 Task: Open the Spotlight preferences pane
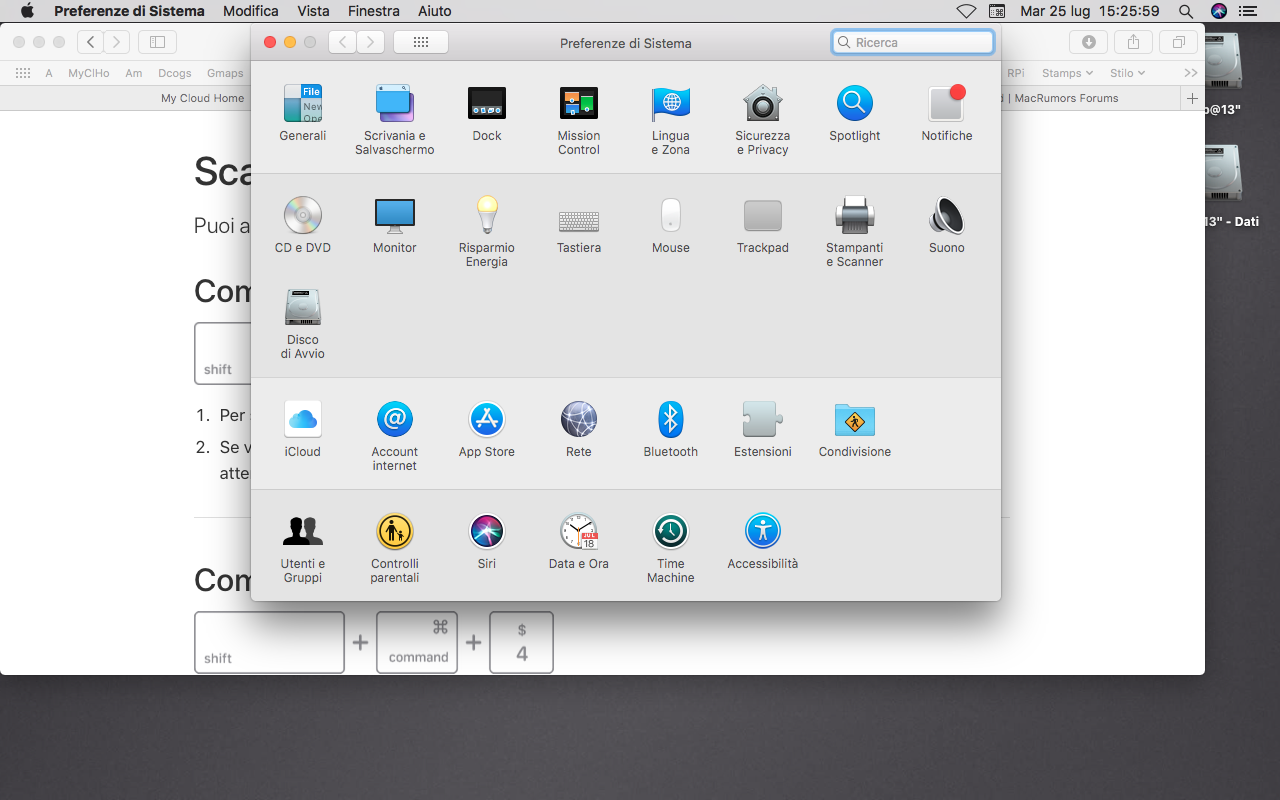click(x=855, y=113)
